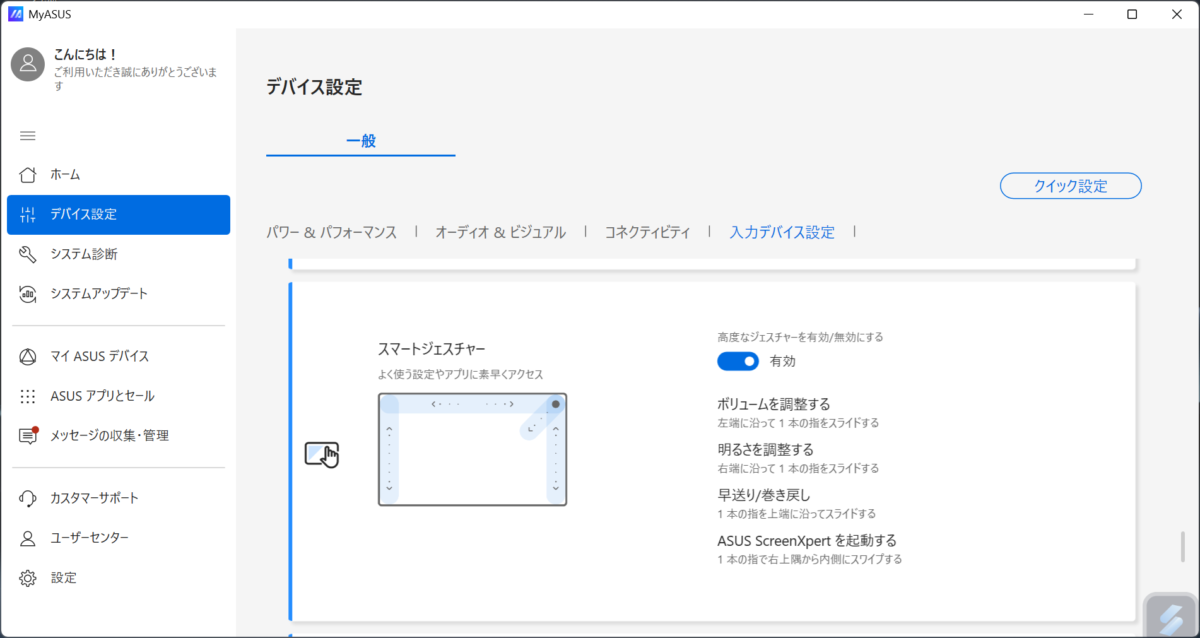Click the ASUS アプリとセール grid icon
The width and height of the screenshot is (1200, 638).
point(28,396)
